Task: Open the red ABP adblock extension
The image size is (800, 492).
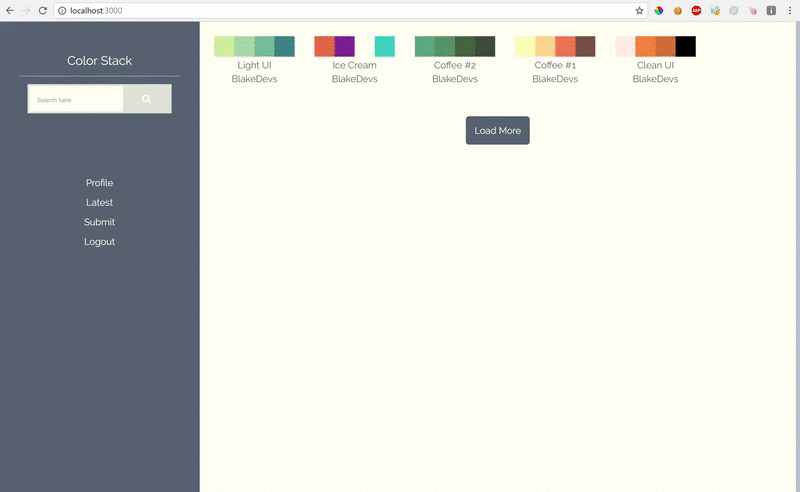Action: 696,10
